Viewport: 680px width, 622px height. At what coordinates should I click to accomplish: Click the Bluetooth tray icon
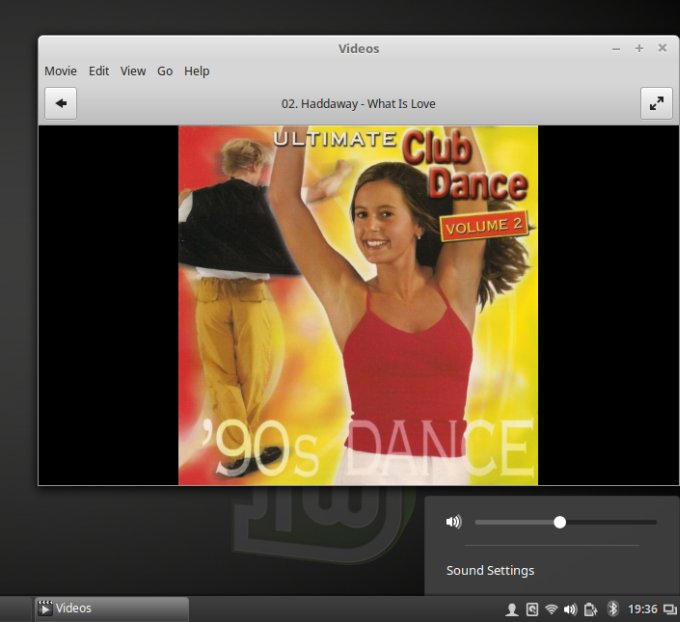point(613,609)
